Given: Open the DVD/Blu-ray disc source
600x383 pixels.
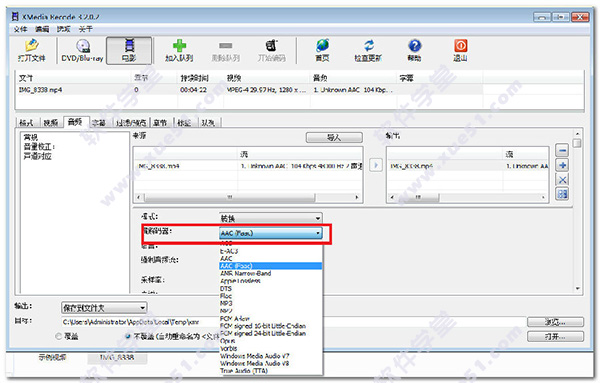Looking at the screenshot, I should pyautogui.click(x=83, y=50).
